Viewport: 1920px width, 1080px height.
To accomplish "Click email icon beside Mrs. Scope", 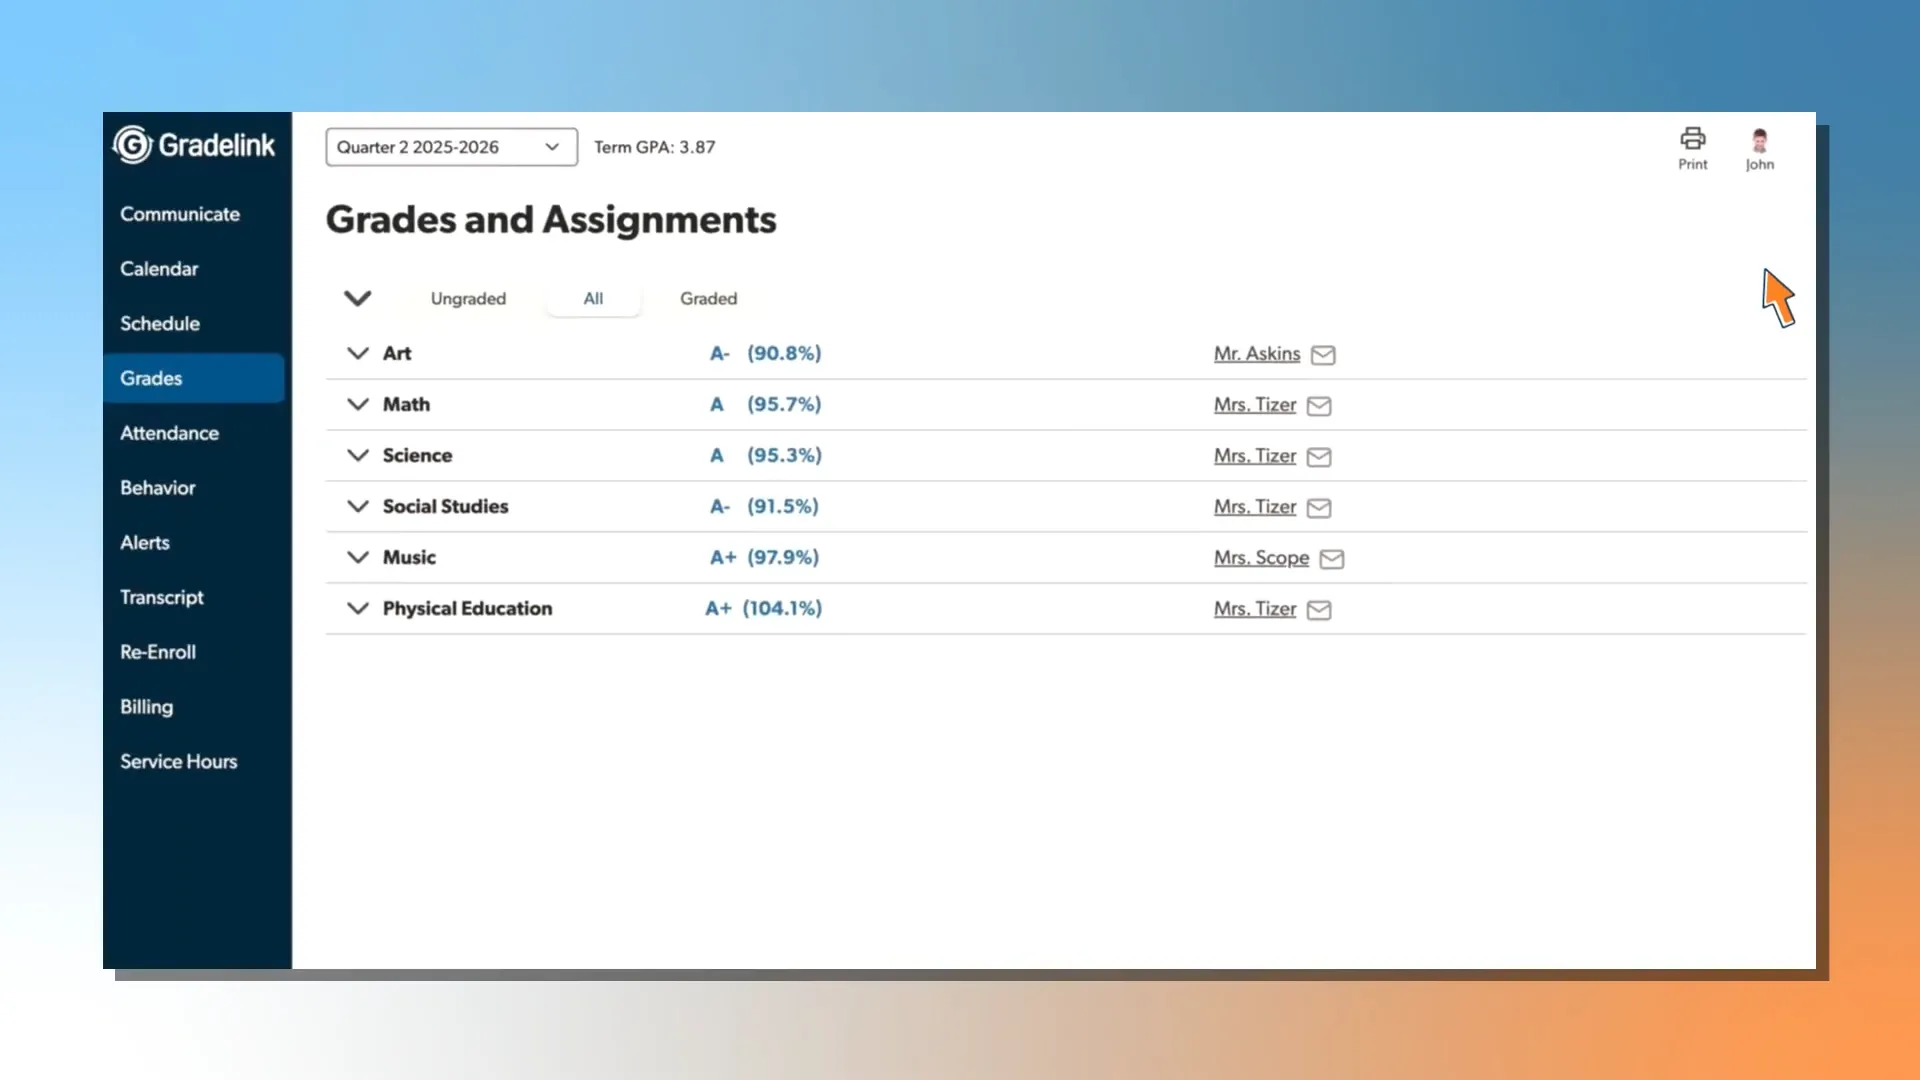I will pos(1333,559).
